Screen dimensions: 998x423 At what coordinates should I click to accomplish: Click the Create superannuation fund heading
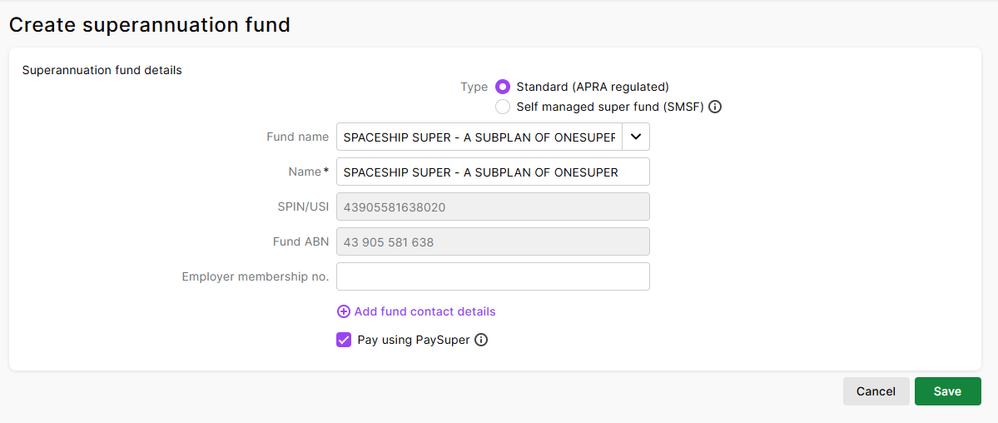point(150,25)
